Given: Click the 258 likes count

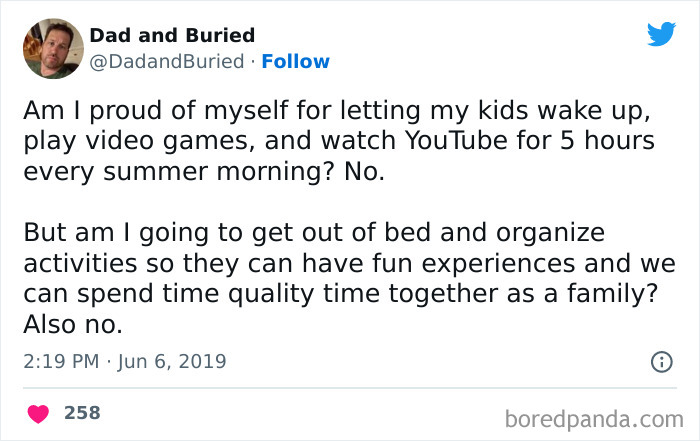Looking at the screenshot, I should (82, 412).
